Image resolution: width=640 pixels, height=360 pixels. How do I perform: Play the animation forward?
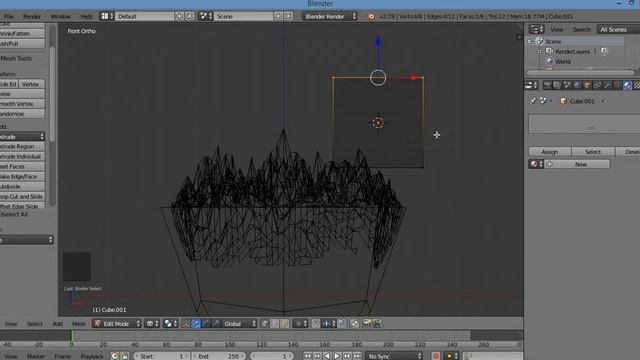[337, 356]
